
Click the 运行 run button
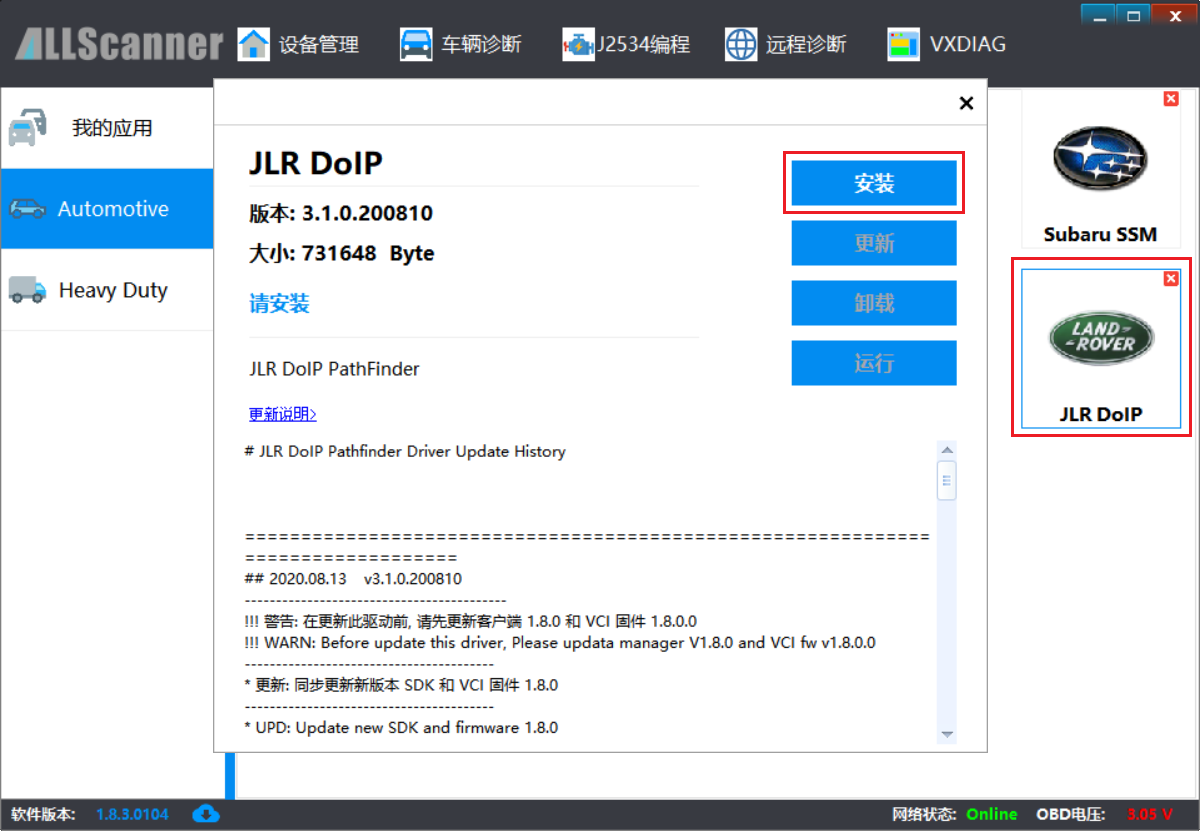pyautogui.click(x=874, y=363)
